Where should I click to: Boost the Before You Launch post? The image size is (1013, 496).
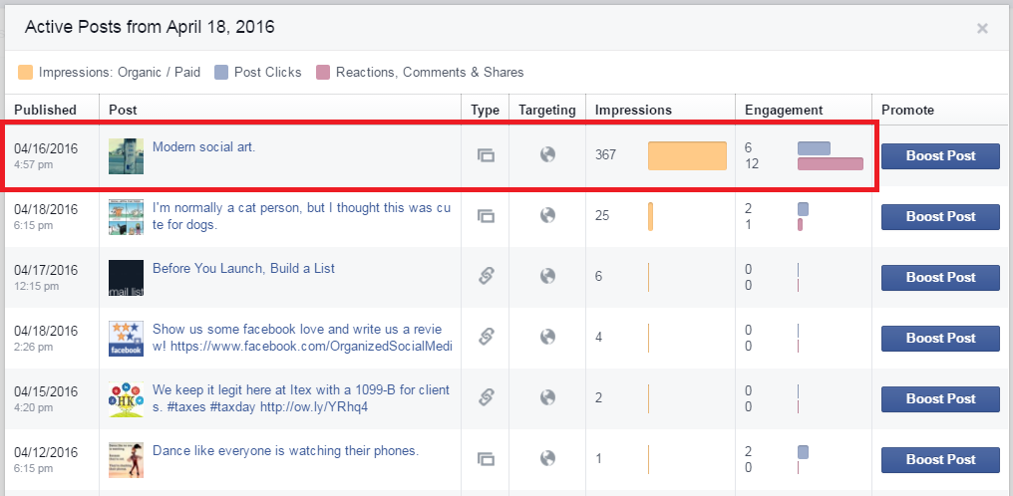941,277
